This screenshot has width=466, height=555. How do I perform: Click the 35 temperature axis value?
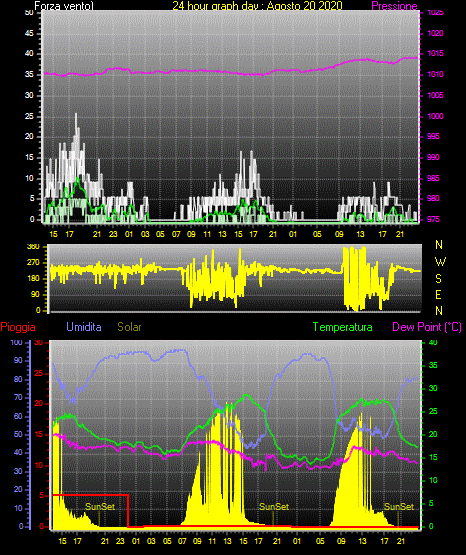pos(433,365)
